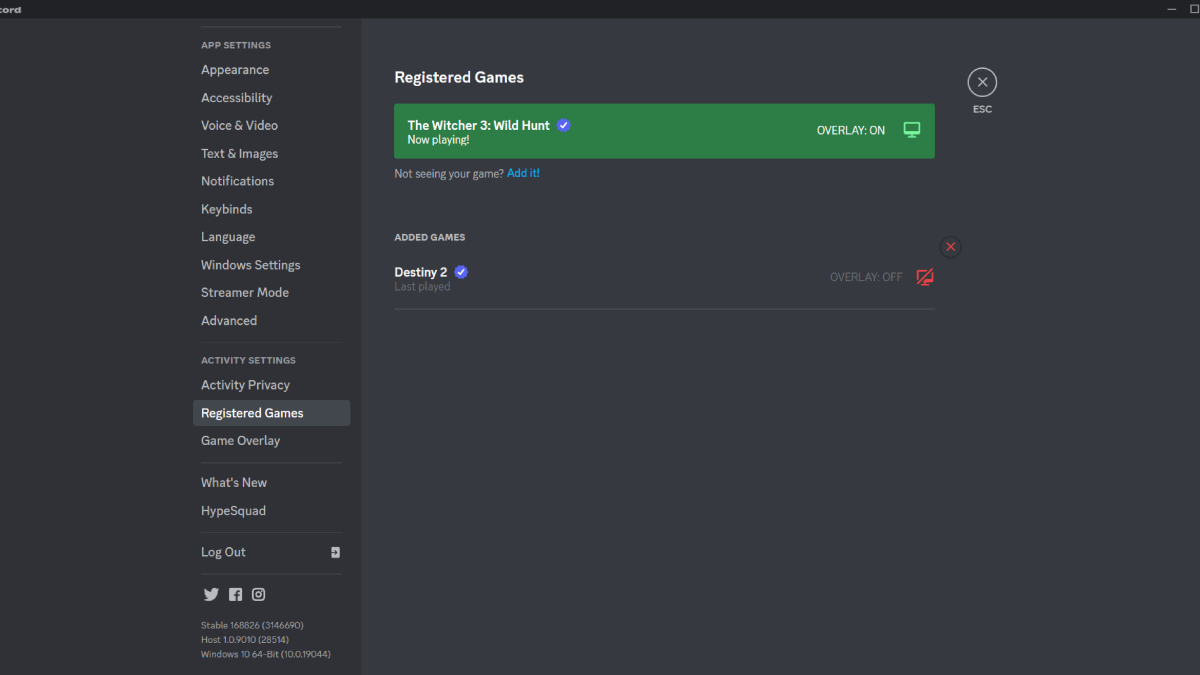Disable the crossed-out overlay icon for Destiny 2
The width and height of the screenshot is (1200, 675).
pyautogui.click(x=924, y=277)
